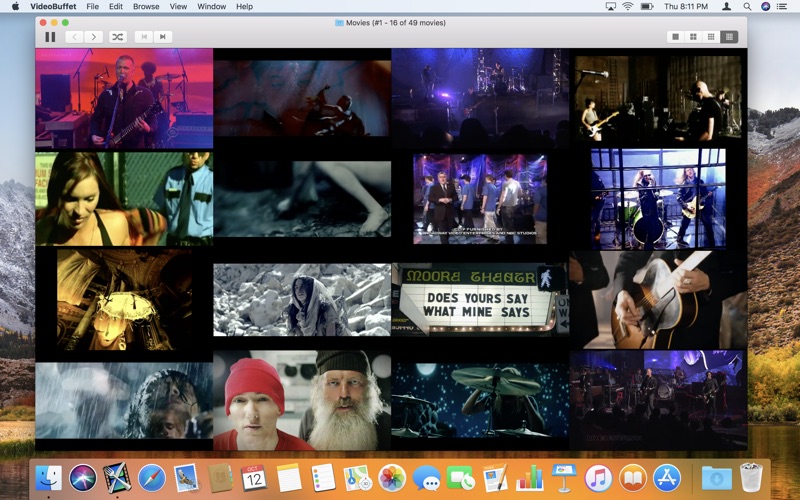The height and width of the screenshot is (500, 800).
Task: Launch Siri from the Dock
Action: pos(83,478)
